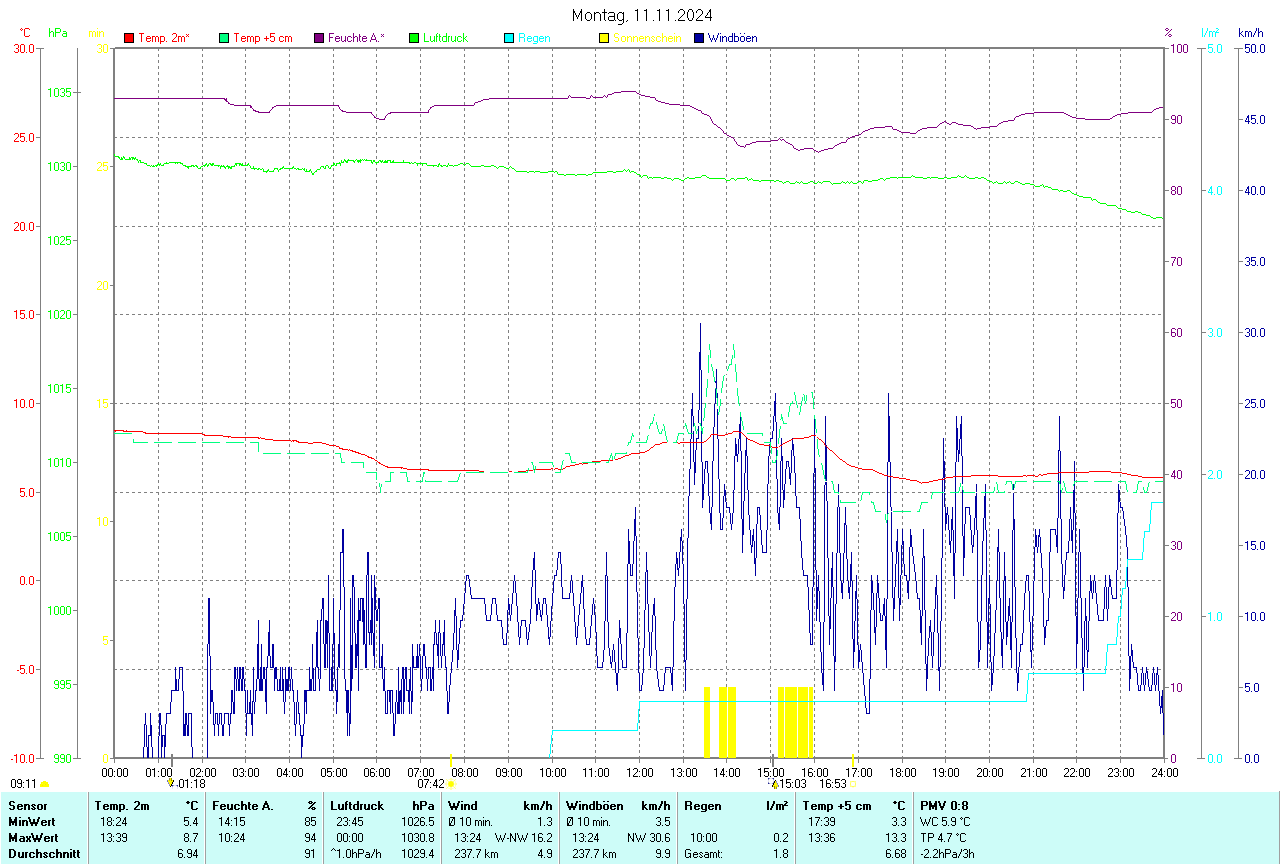Click the dark blue Windböen legend swatch
The image size is (1280, 864).
point(699,38)
